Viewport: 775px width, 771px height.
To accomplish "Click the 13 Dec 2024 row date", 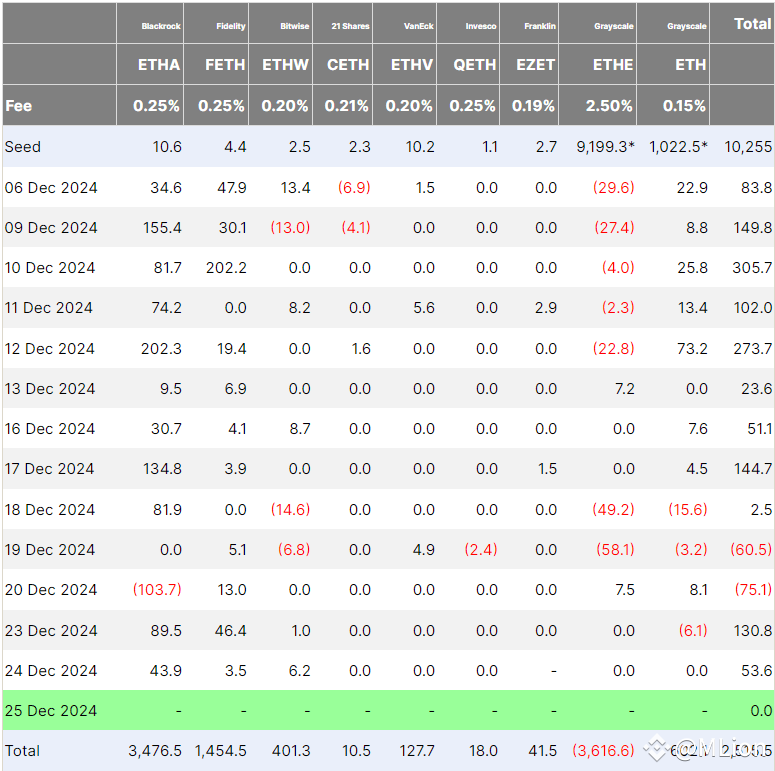I will [x=50, y=389].
